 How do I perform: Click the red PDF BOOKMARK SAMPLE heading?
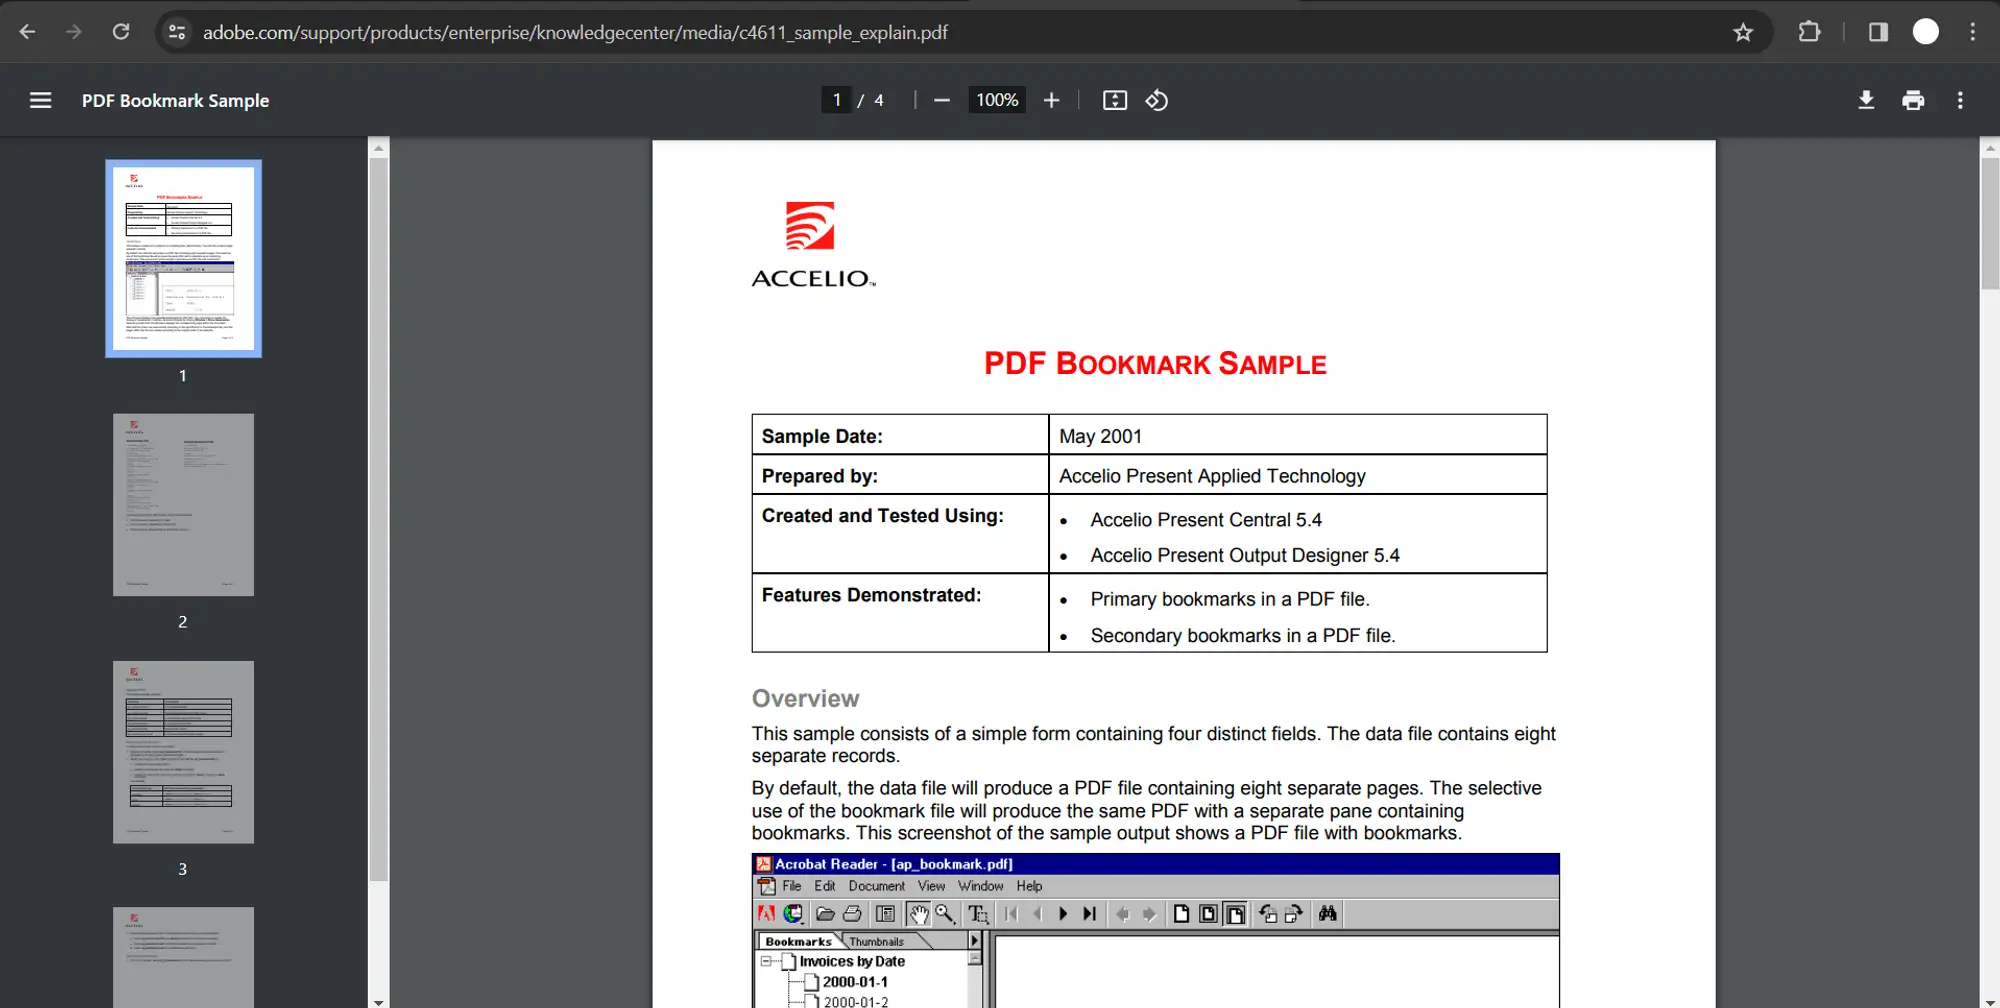click(x=1155, y=364)
